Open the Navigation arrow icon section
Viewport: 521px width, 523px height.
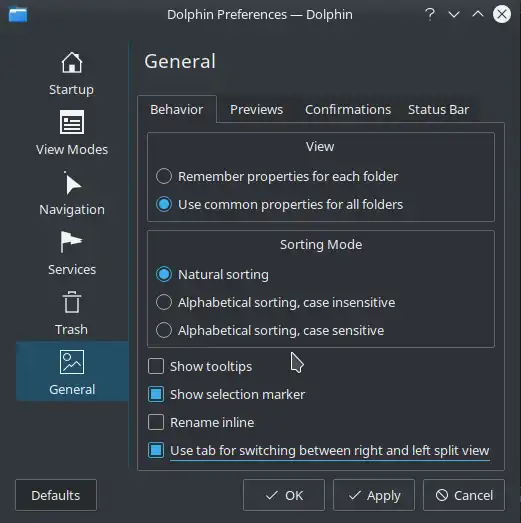pyautogui.click(x=72, y=183)
